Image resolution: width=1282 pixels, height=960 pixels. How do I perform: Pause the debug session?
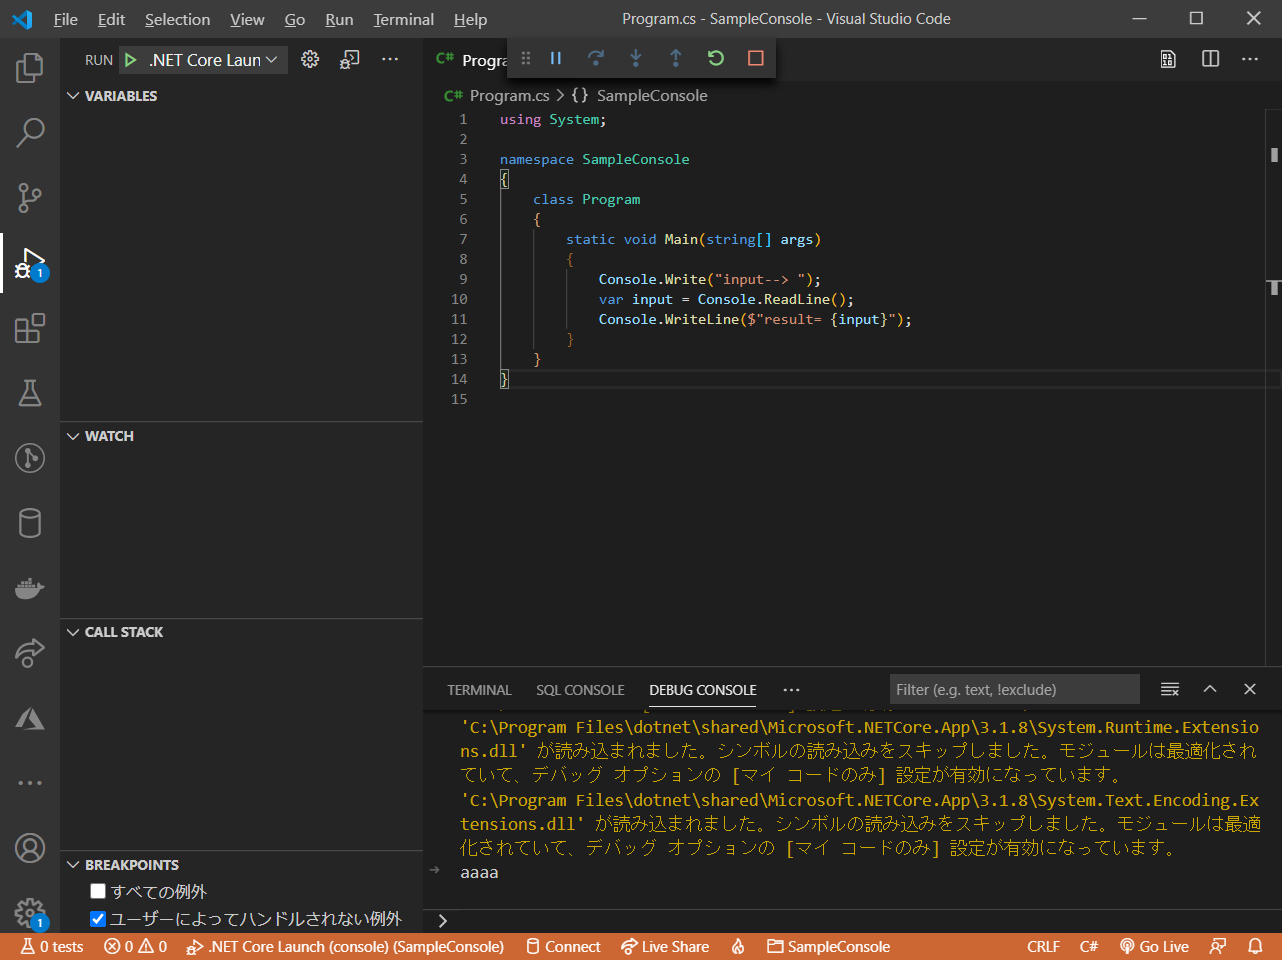(556, 58)
